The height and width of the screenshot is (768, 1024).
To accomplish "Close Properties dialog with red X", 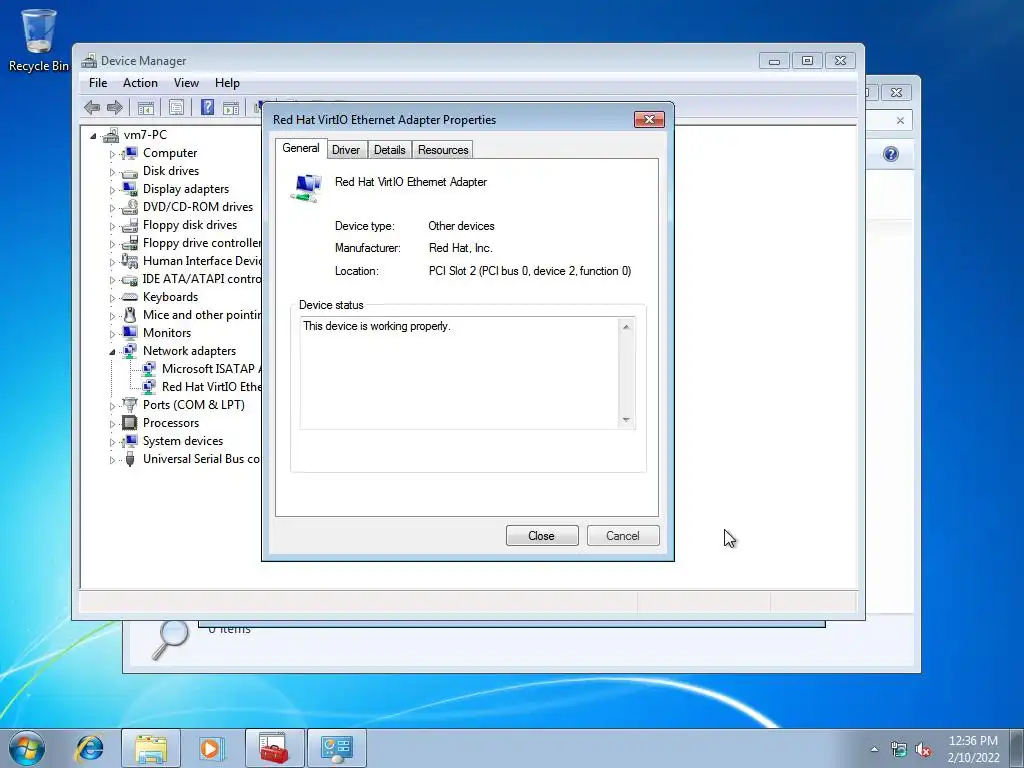I will click(x=649, y=120).
